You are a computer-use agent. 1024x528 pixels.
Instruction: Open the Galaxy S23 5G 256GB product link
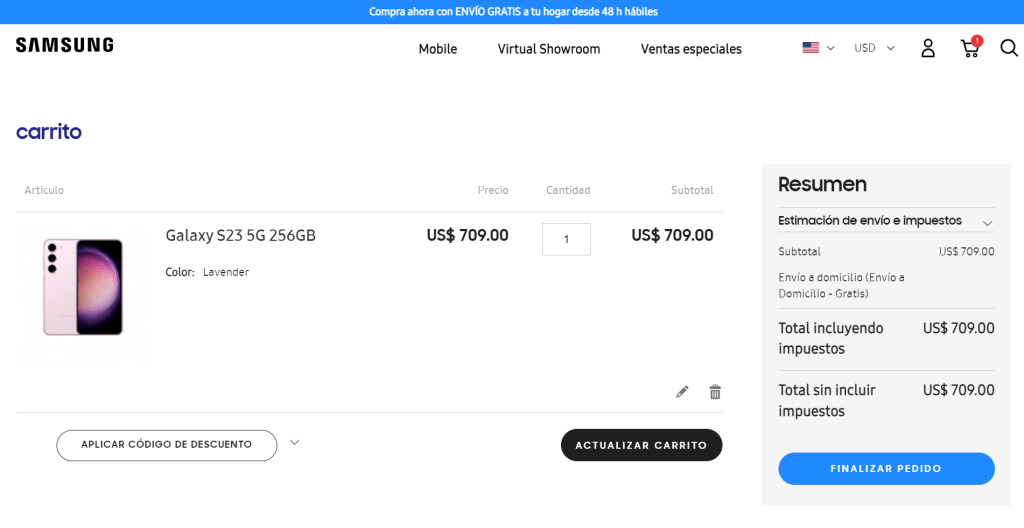click(x=240, y=235)
